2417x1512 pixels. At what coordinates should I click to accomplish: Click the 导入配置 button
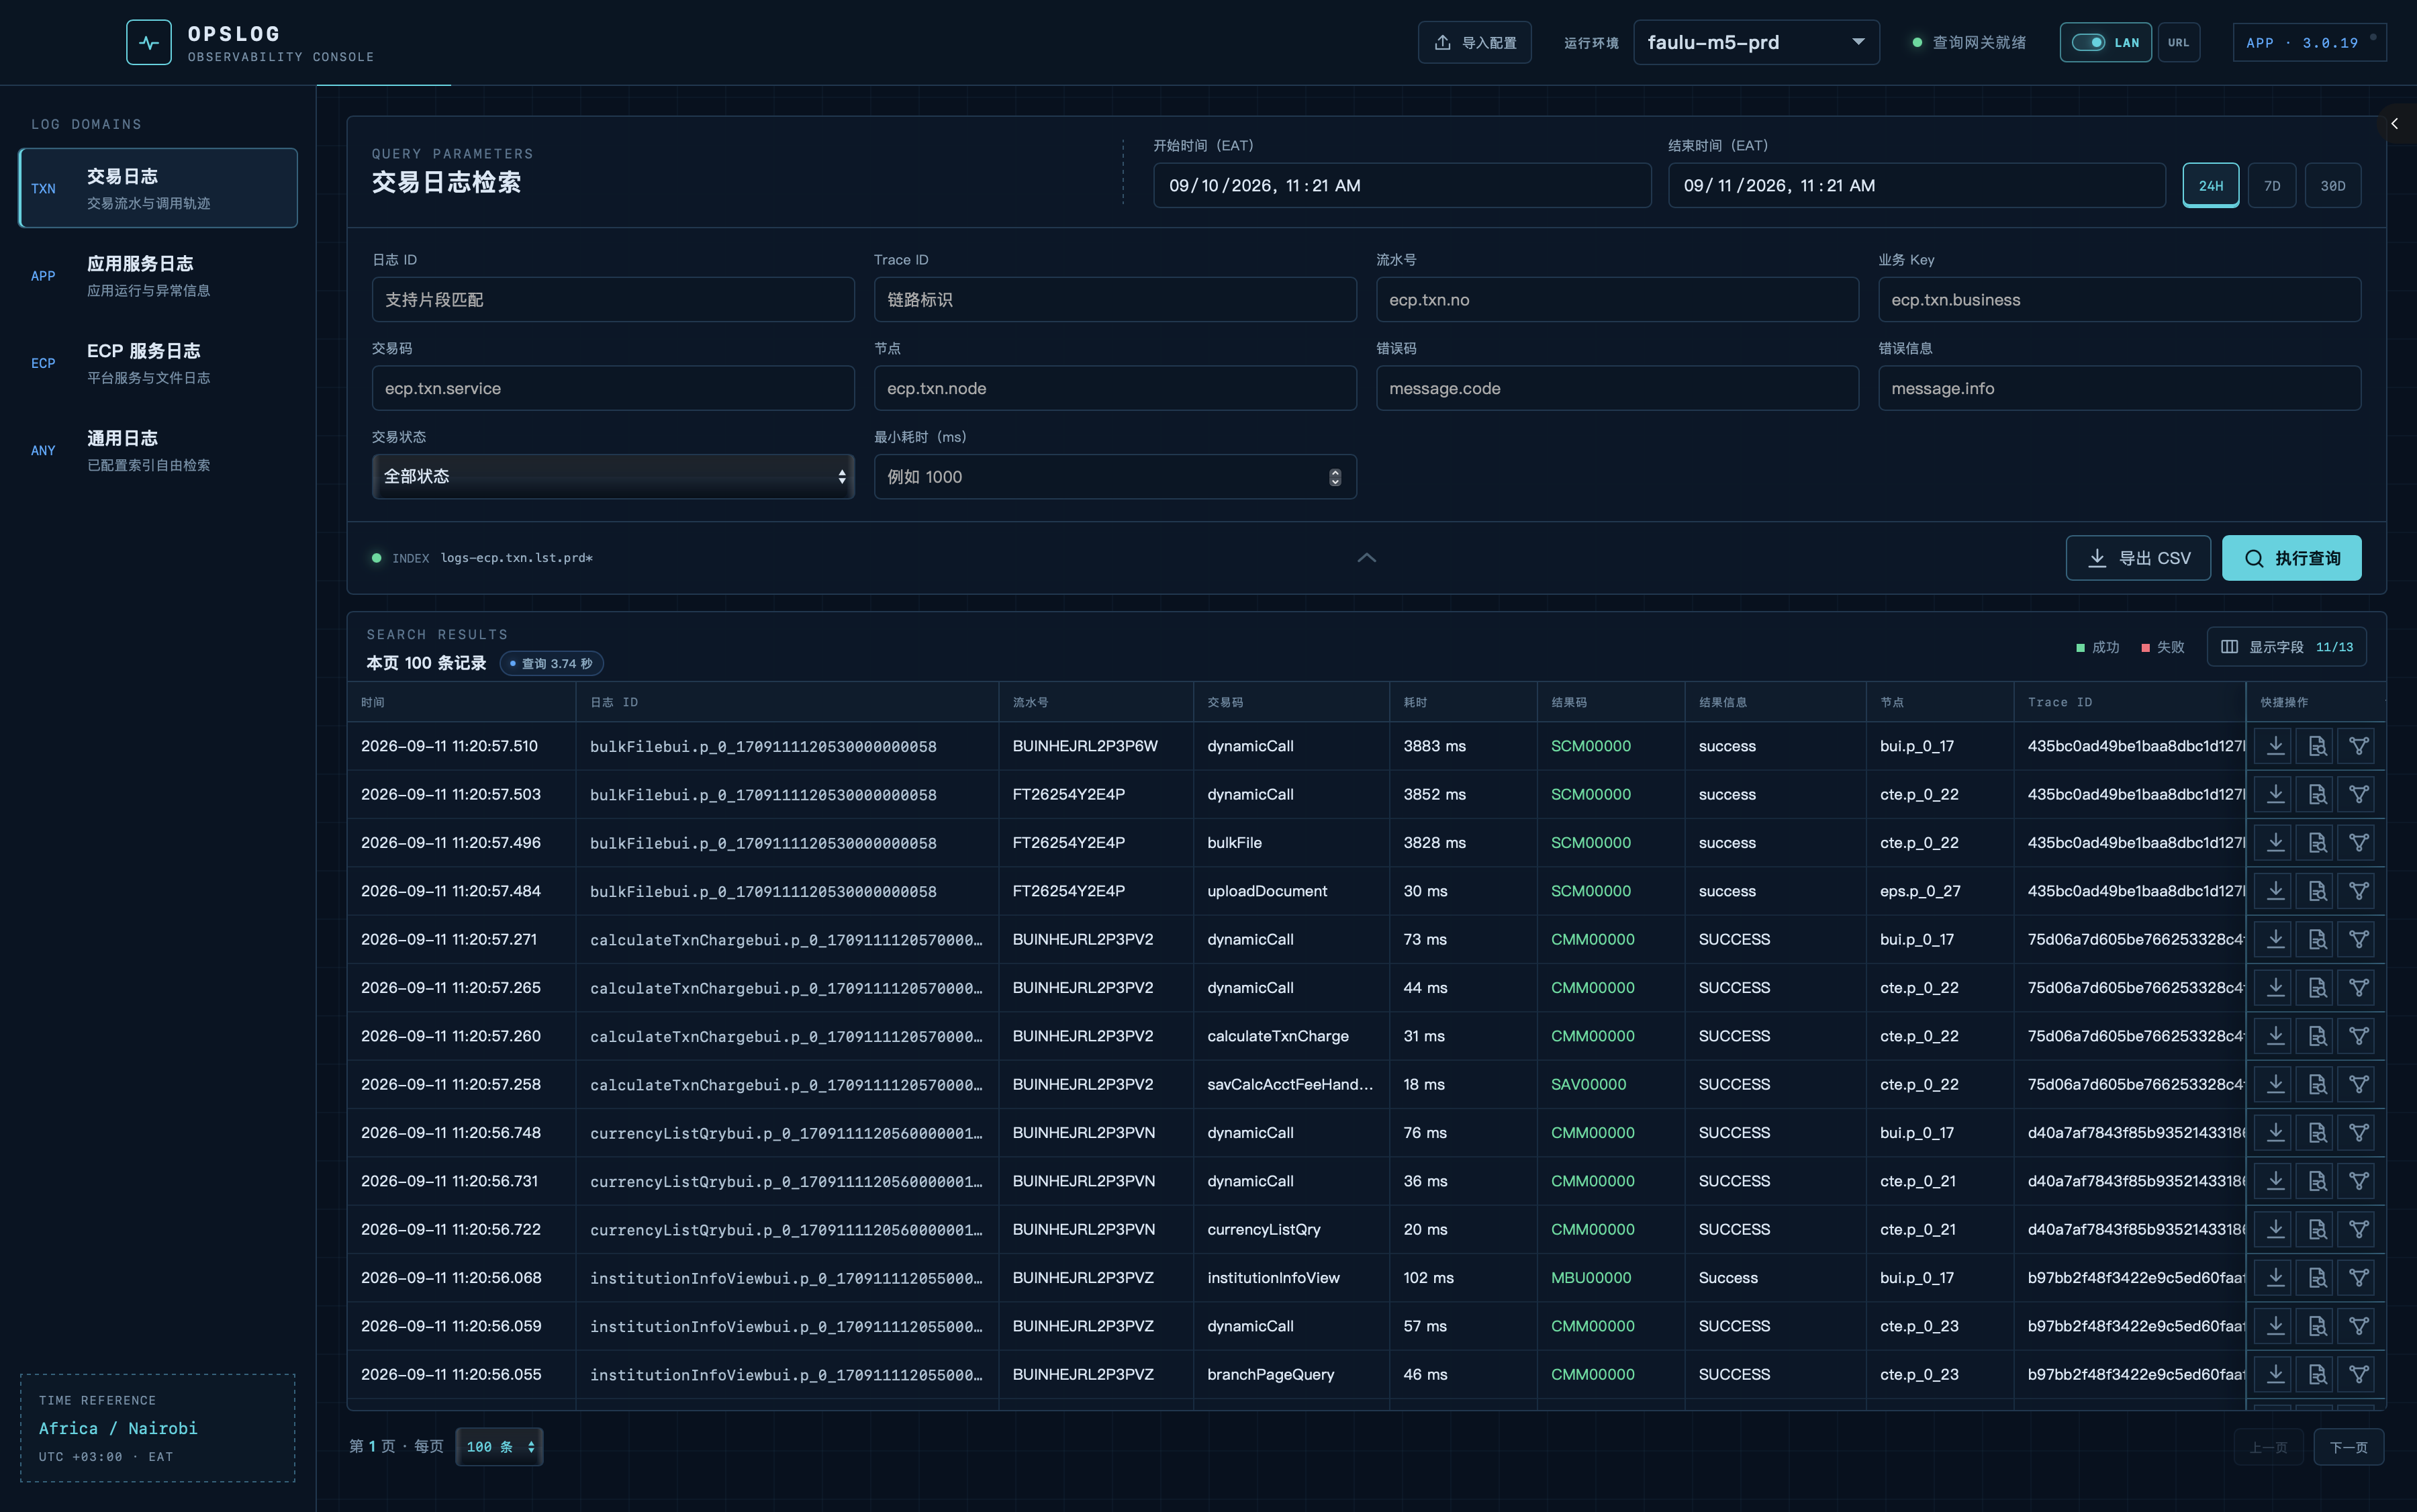pos(1474,43)
